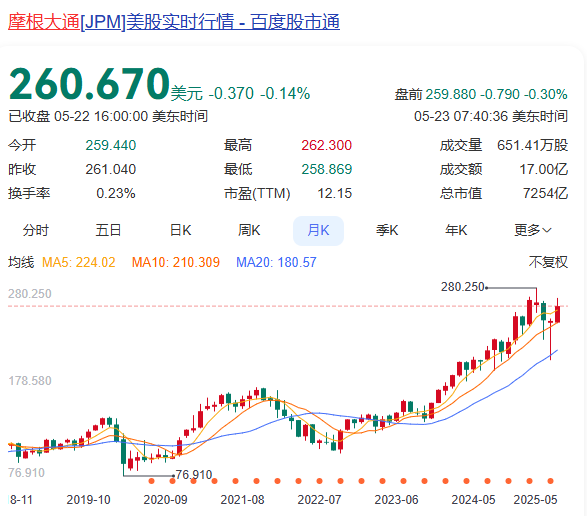Image resolution: width=587 pixels, height=516 pixels.
Task: Click the 280.250 high marker on chart
Action: [x=463, y=287]
